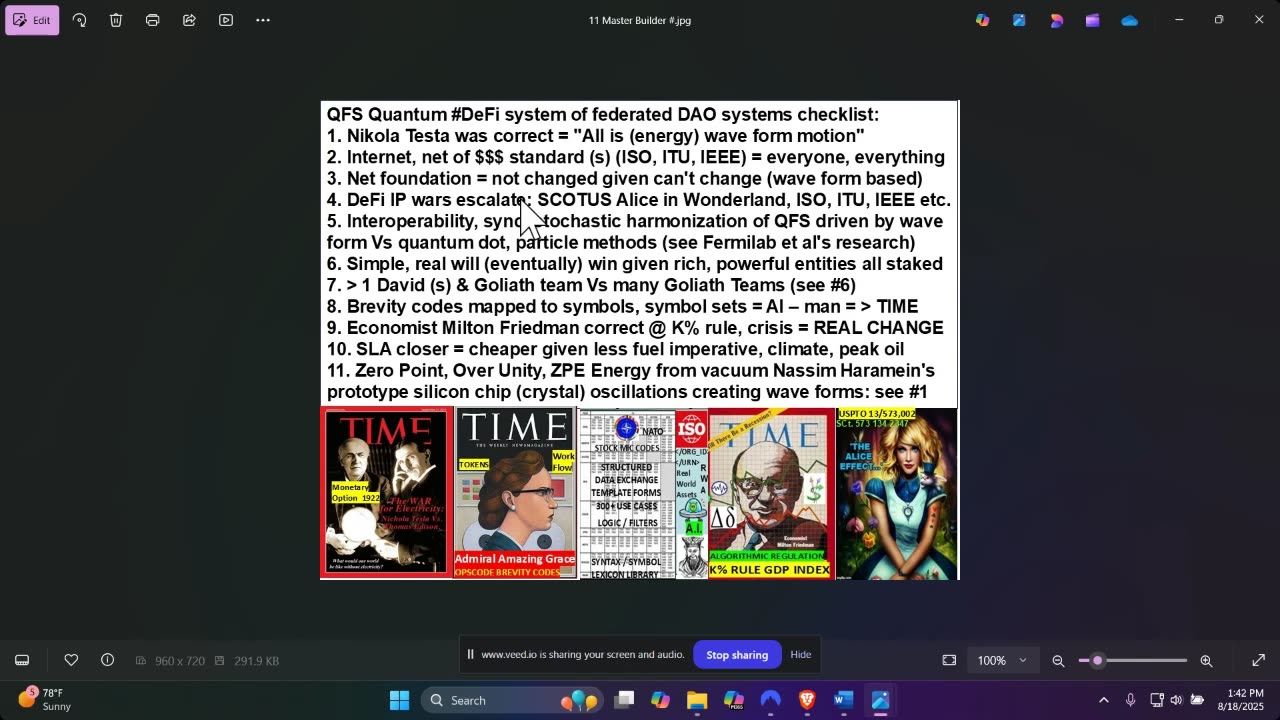Rotate the image with the rotate icon
Image resolution: width=1280 pixels, height=720 pixels.
pyautogui.click(x=79, y=20)
